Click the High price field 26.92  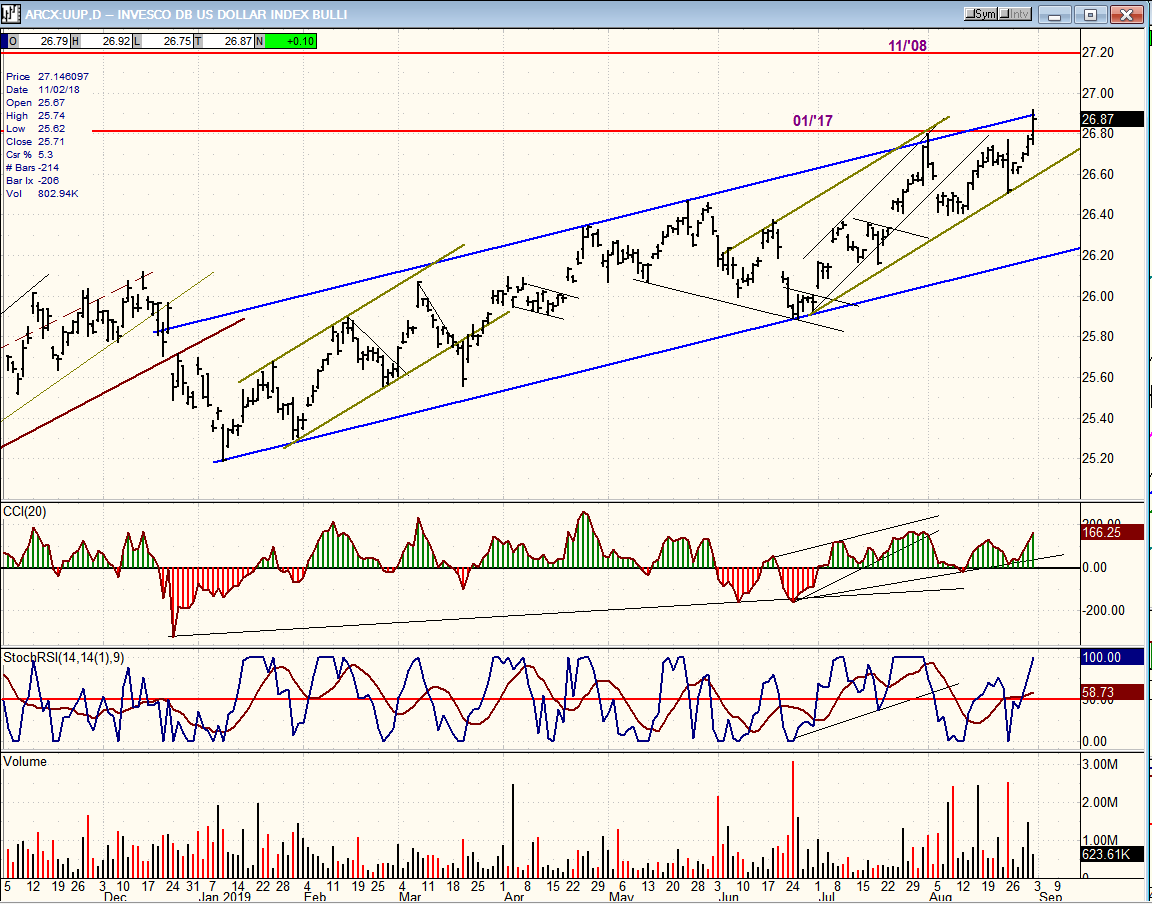tap(107, 41)
